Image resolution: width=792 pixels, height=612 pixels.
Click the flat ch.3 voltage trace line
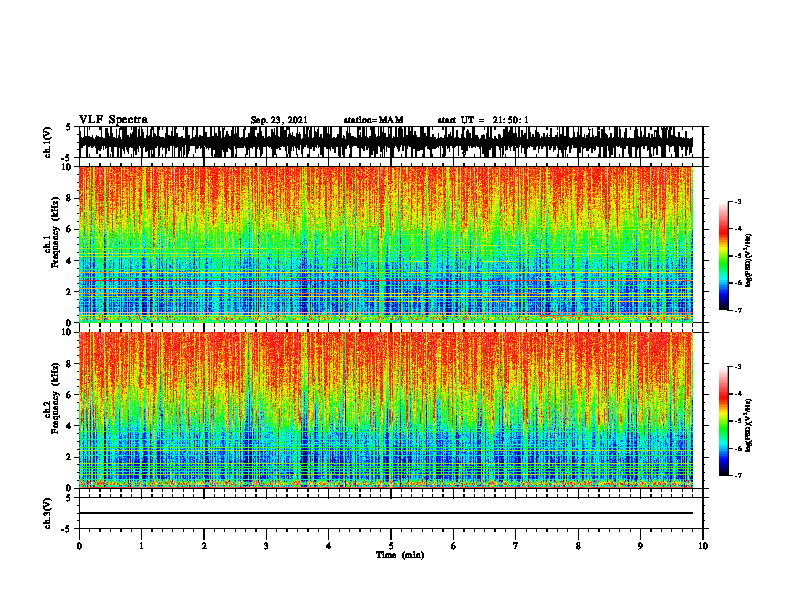[385, 513]
